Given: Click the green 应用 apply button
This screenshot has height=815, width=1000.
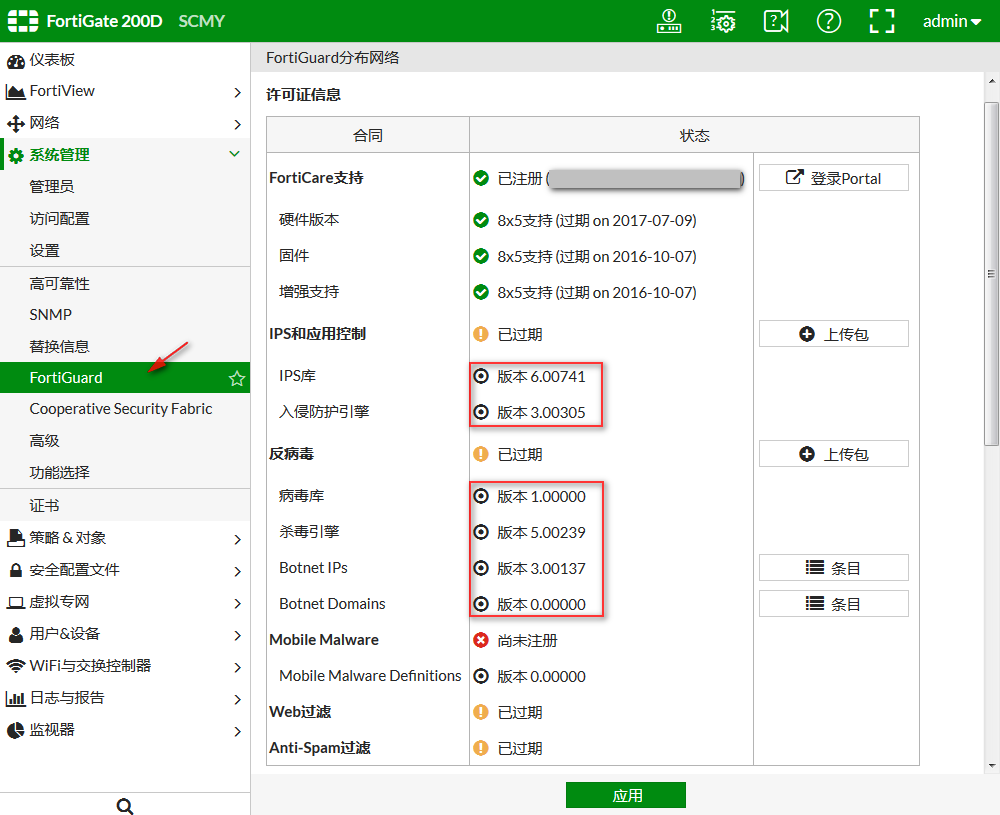Looking at the screenshot, I should 626,795.
